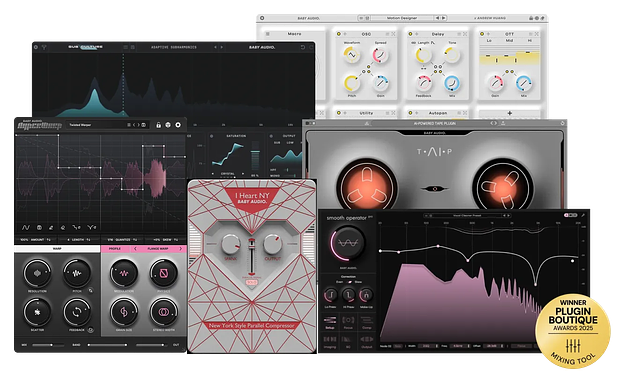Click the Amount value field in Hyperwarp
This screenshot has height=383, width=625.
pos(36,240)
